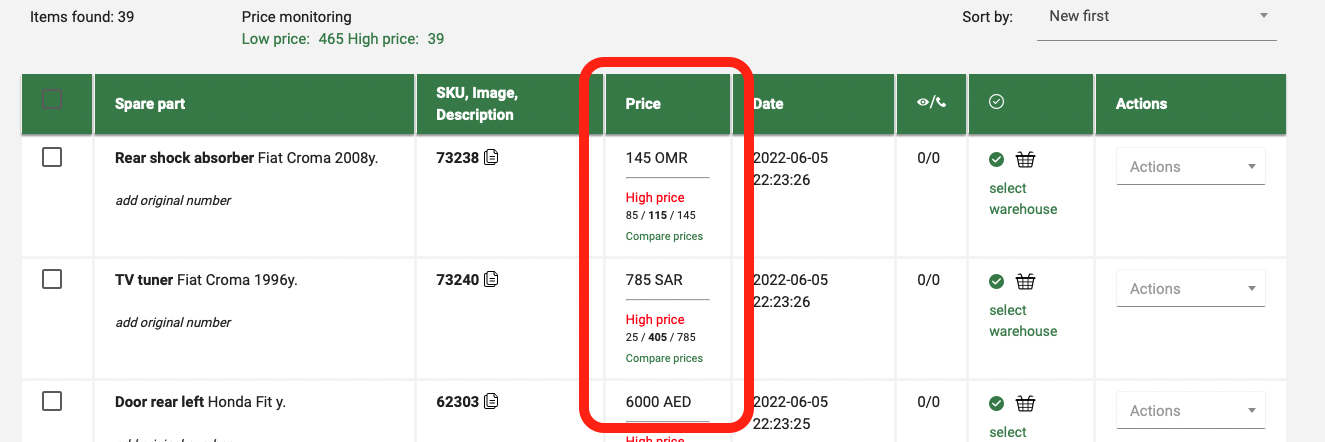Click 'select warehouse' in the TV tuner row
The height and width of the screenshot is (442, 1325).
(x=1022, y=320)
